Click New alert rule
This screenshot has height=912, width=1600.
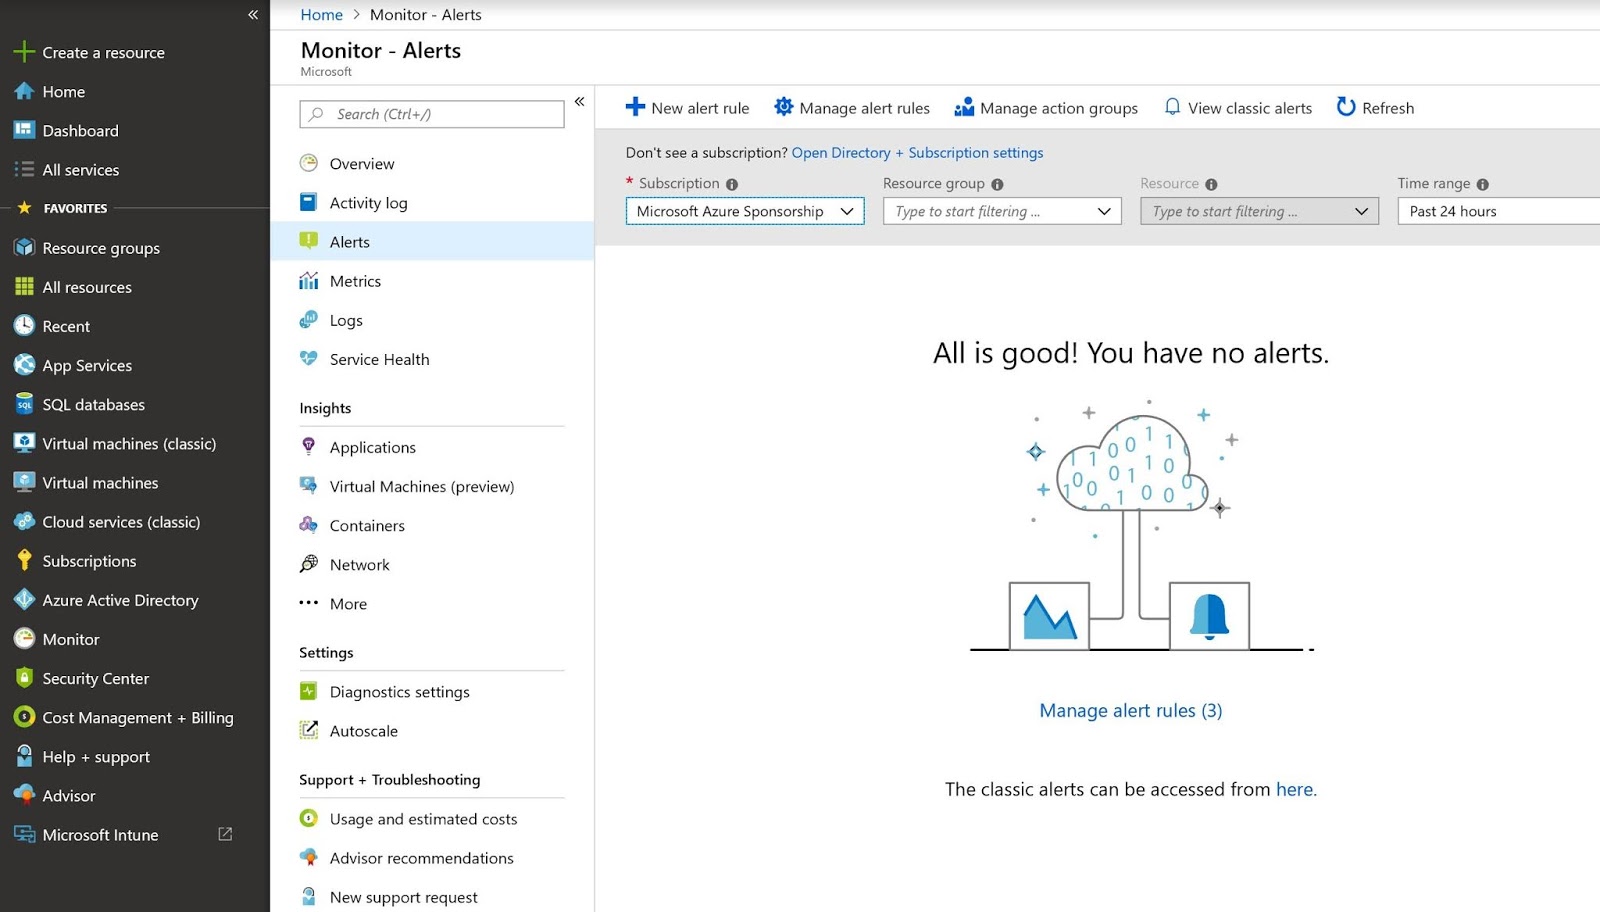(x=687, y=107)
